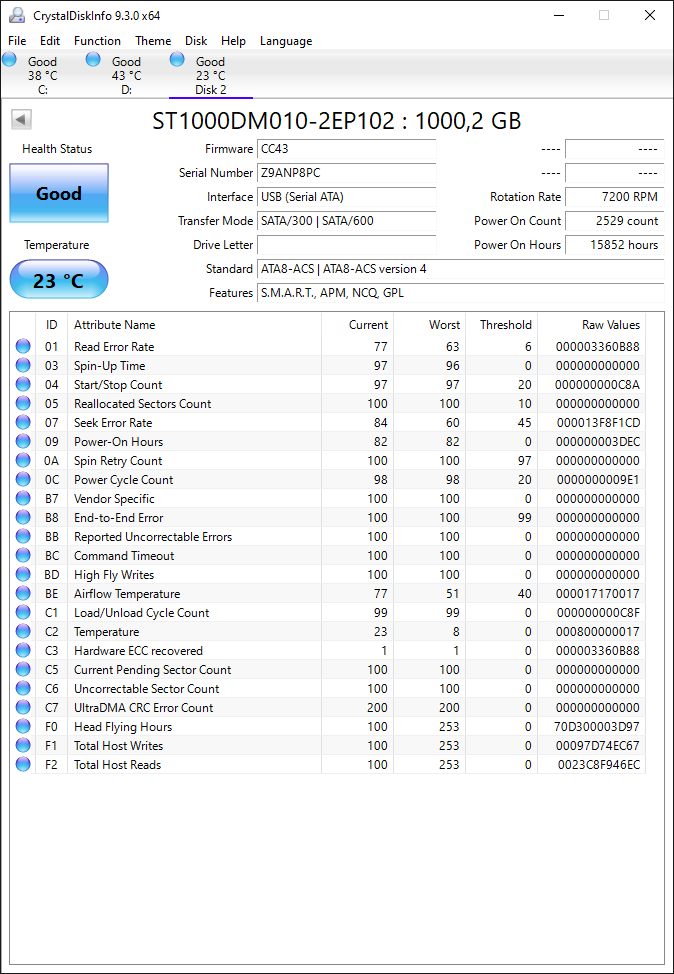
Task: Open the Language menu
Action: point(286,41)
